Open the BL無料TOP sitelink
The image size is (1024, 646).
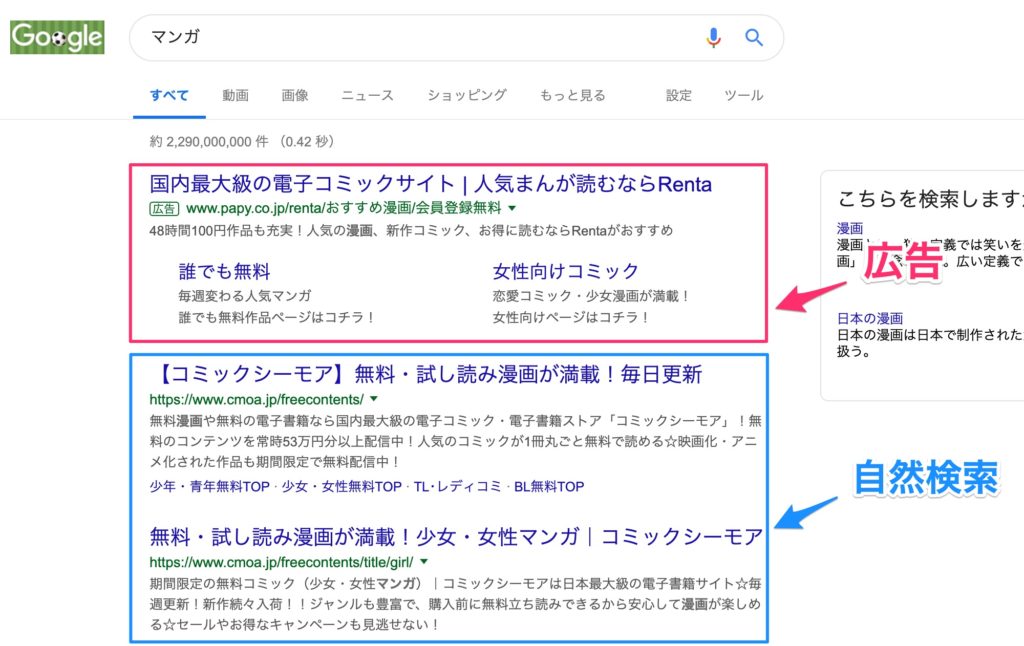[x=549, y=487]
